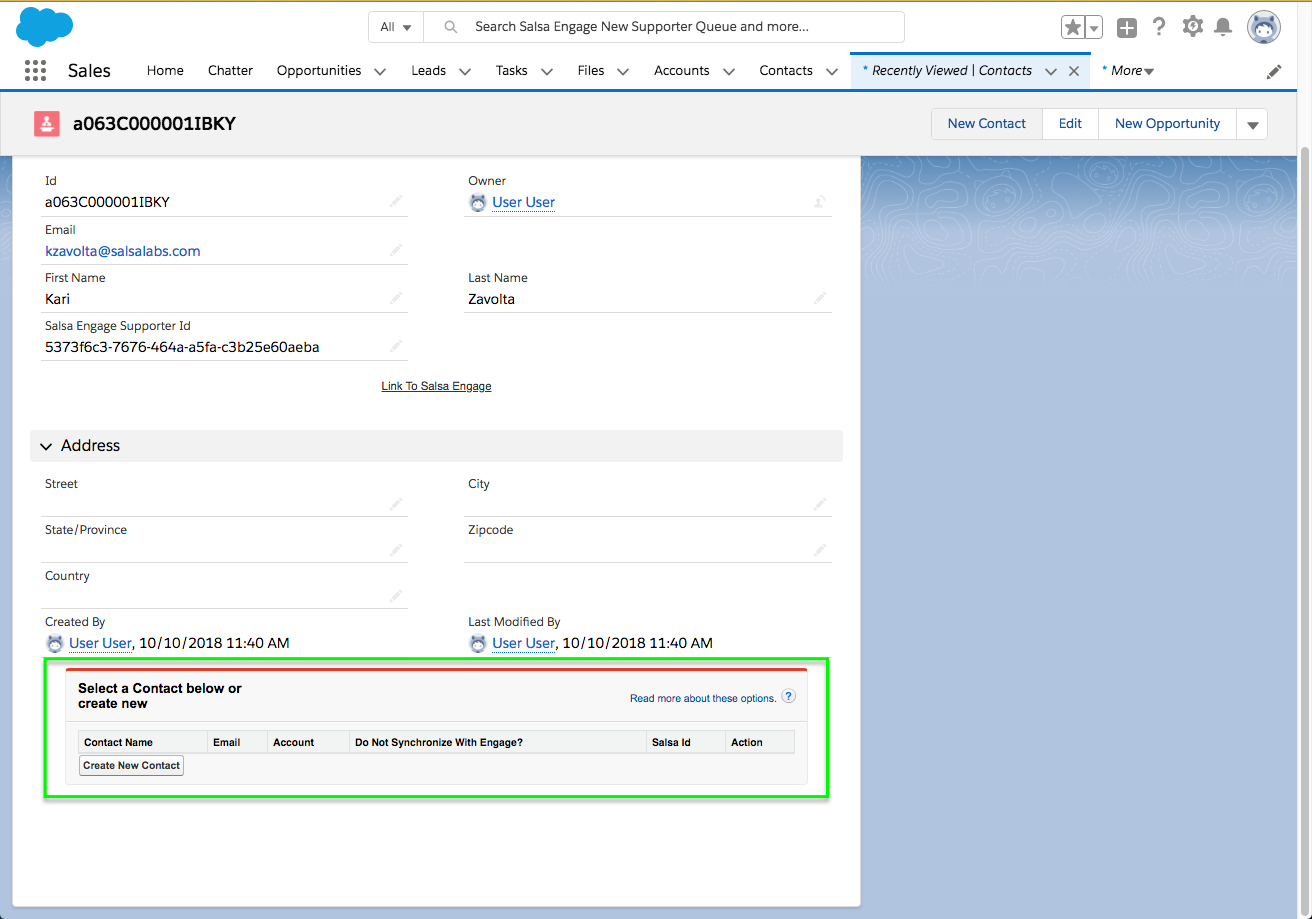Click the help question mark beside Read more
The height and width of the screenshot is (919, 1312).
(789, 696)
